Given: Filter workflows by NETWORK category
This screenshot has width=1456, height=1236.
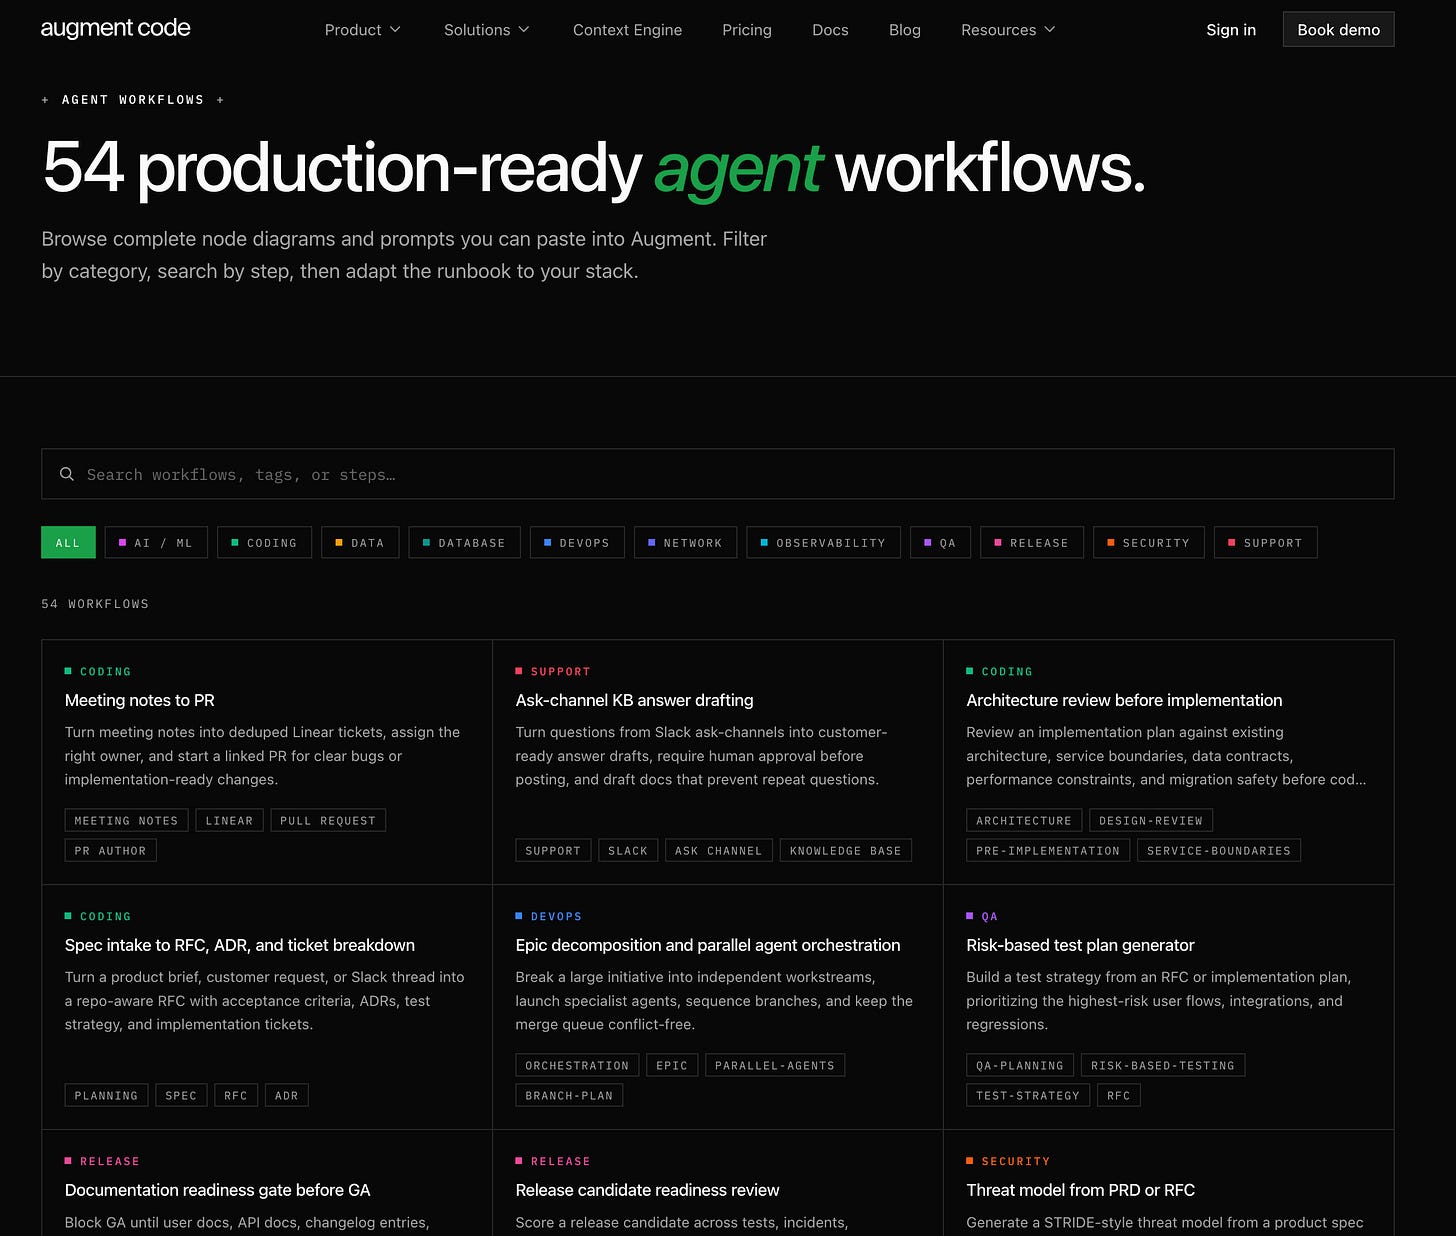Looking at the screenshot, I should 685,543.
